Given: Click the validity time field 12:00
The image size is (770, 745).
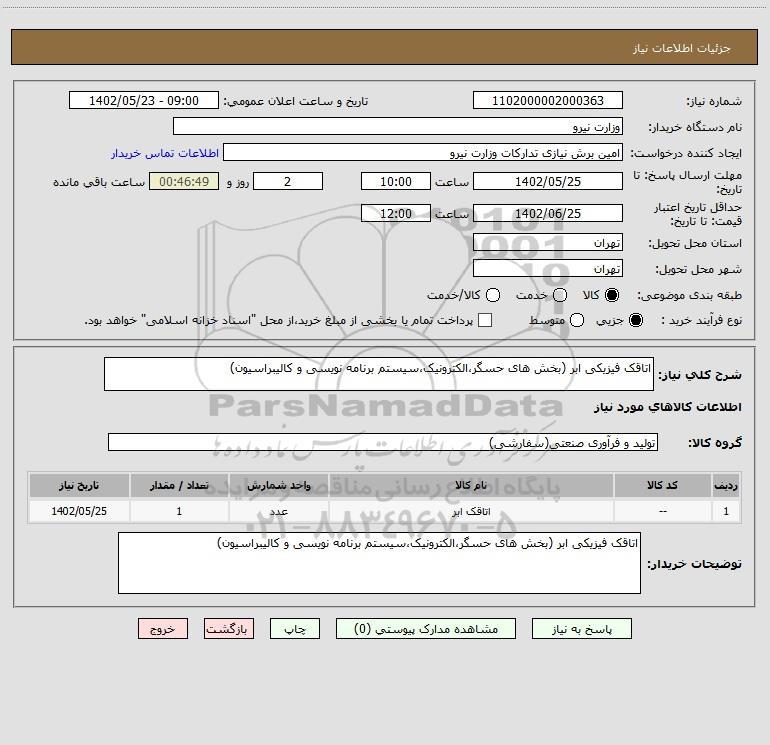Looking at the screenshot, I should pyautogui.click(x=396, y=213).
